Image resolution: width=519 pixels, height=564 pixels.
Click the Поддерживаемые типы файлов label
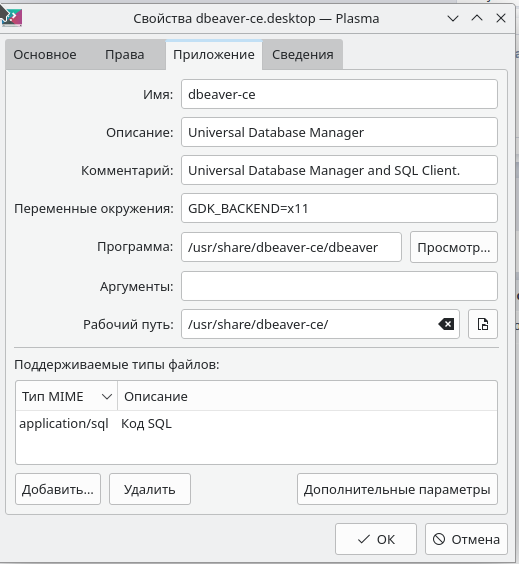117,365
